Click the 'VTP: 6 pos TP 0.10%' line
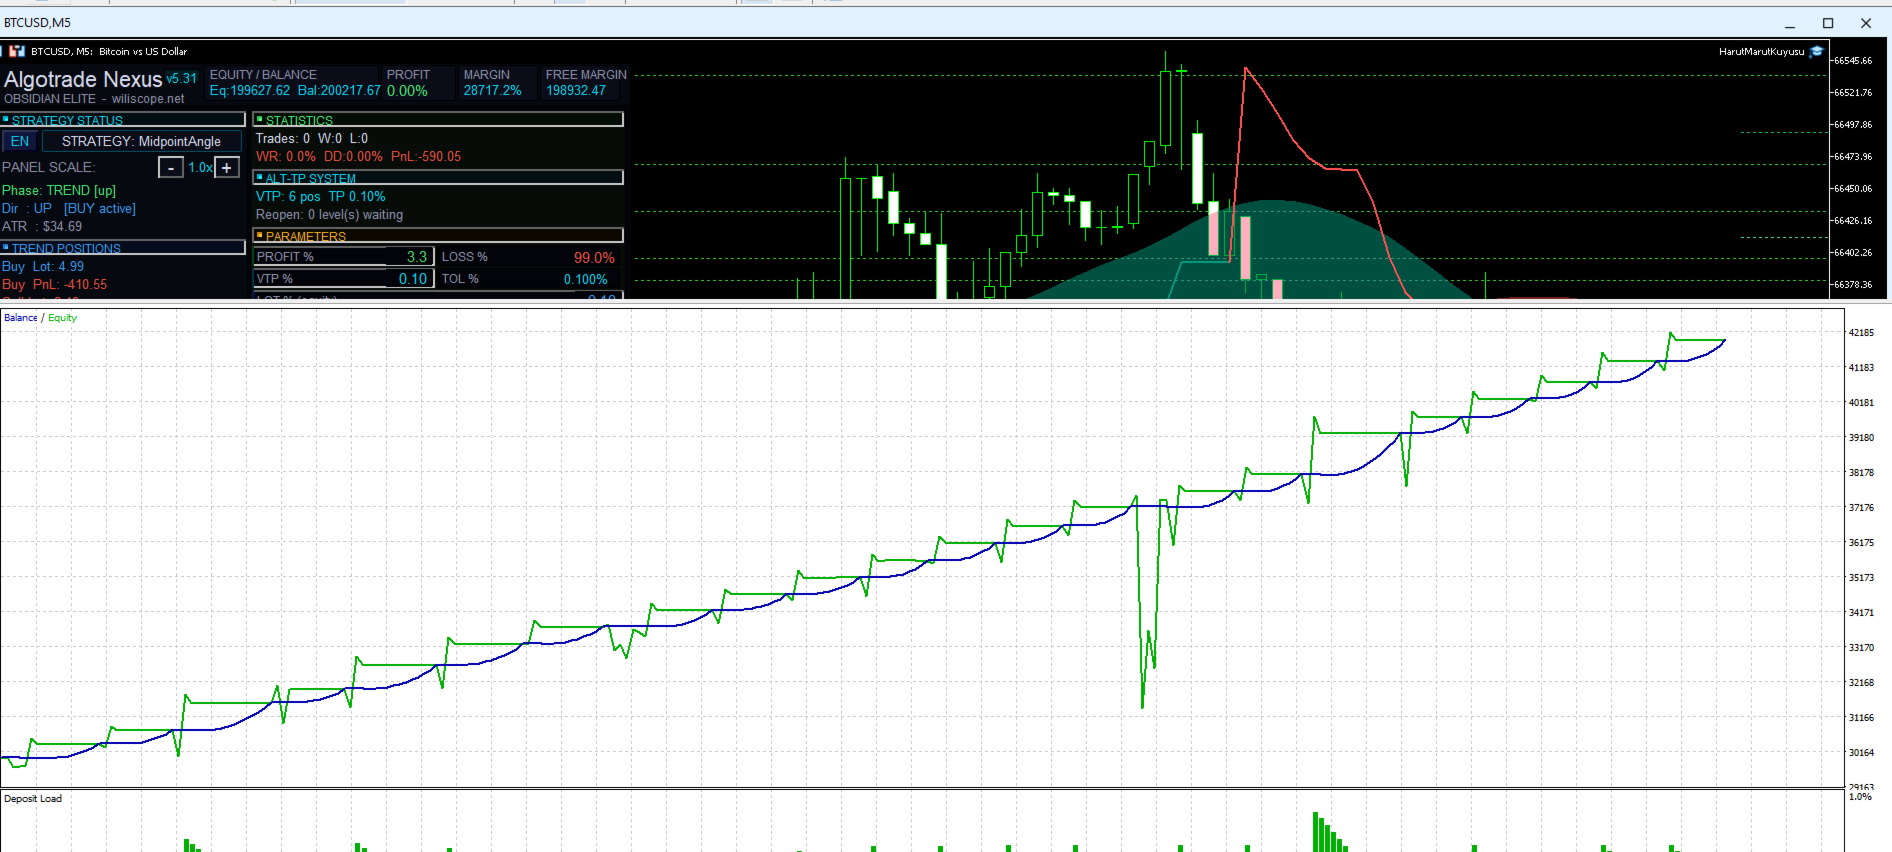1892x852 pixels. pyautogui.click(x=320, y=197)
